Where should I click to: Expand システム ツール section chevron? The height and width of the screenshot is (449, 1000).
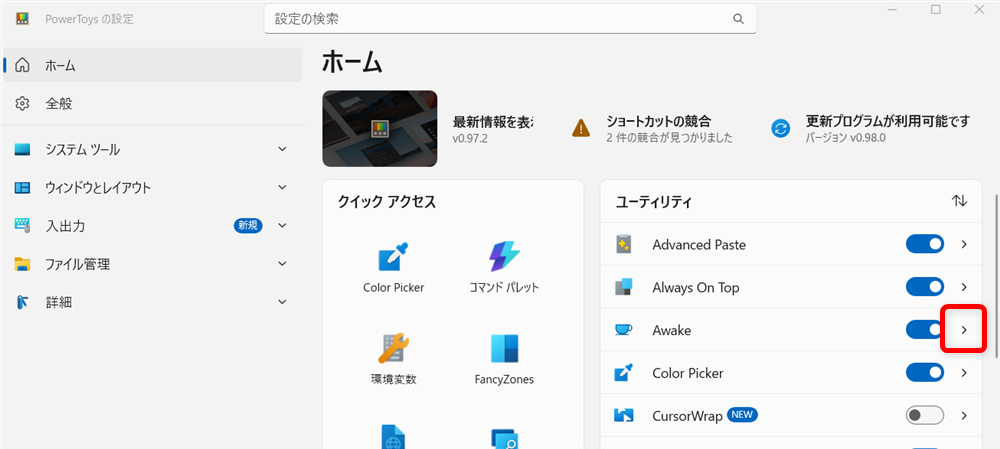(283, 150)
